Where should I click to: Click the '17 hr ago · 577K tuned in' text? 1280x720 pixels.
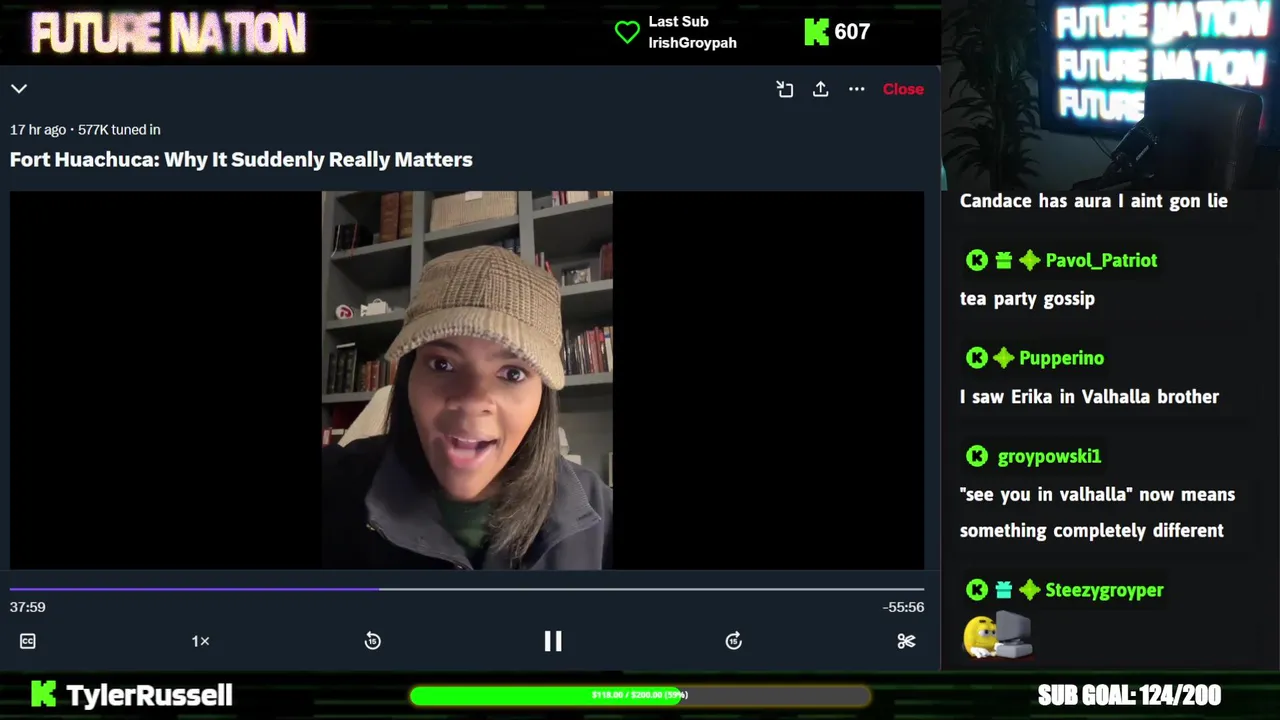coord(85,129)
